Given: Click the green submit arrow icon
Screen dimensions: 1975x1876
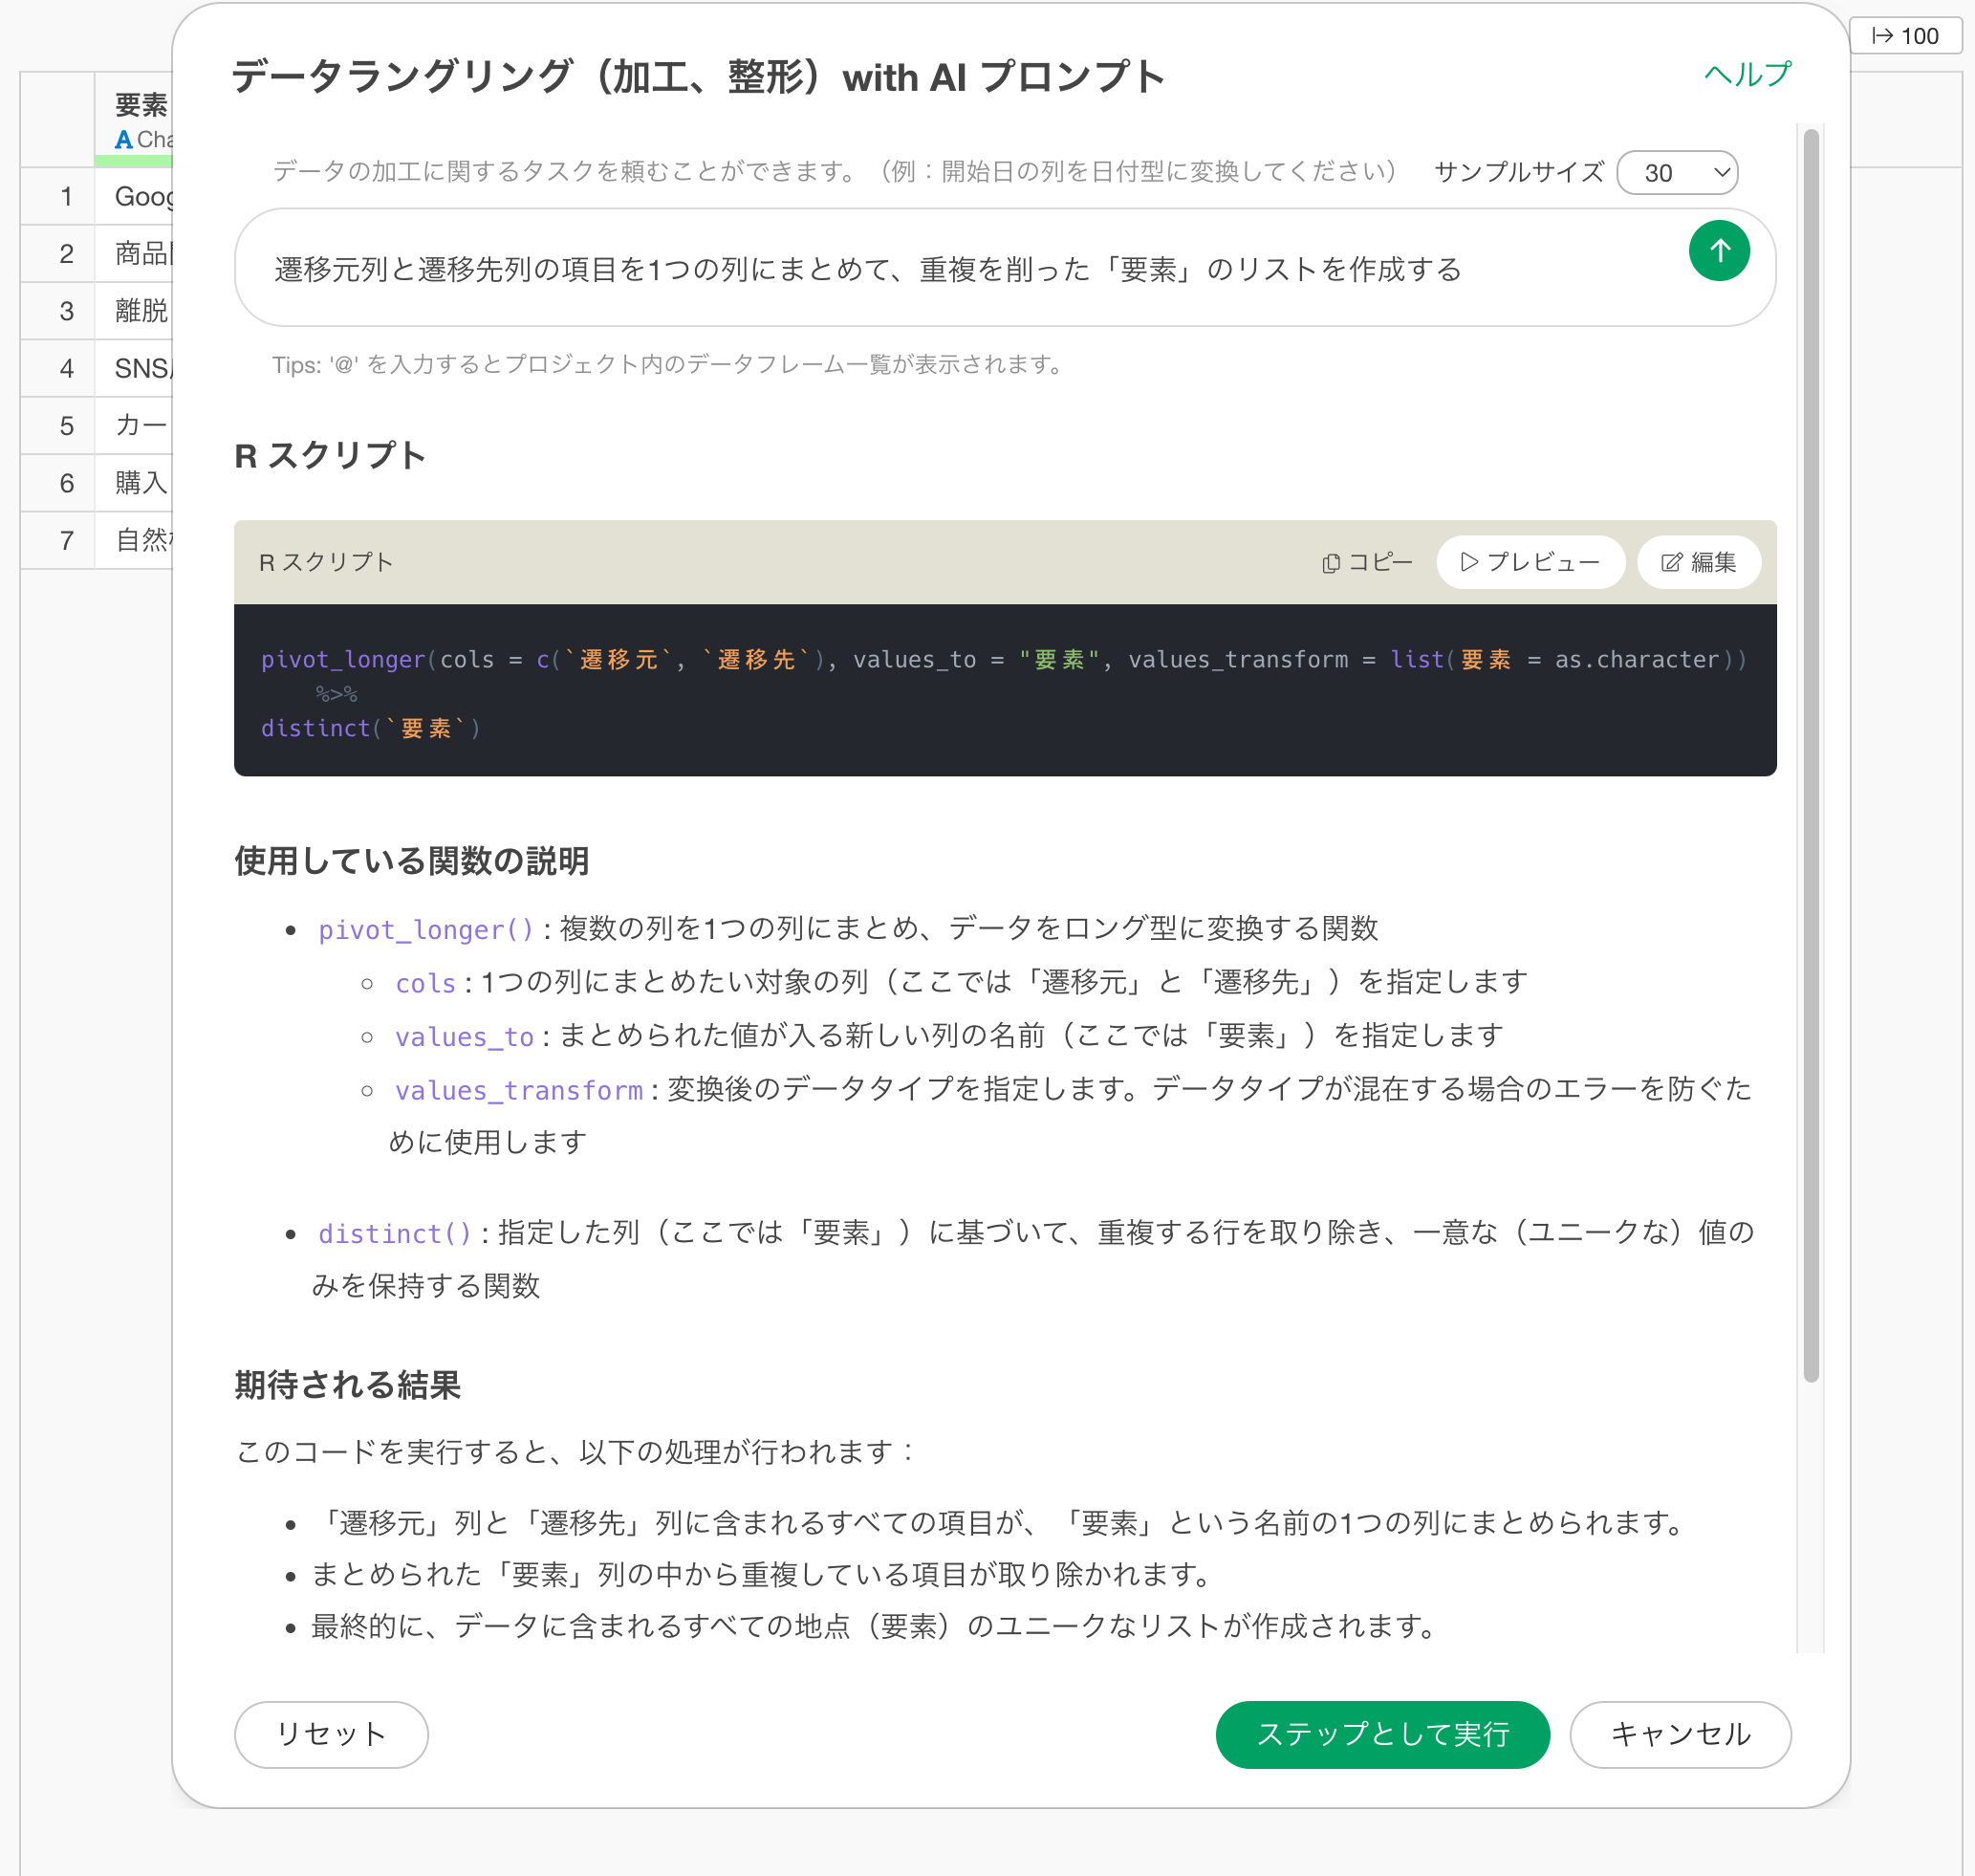Looking at the screenshot, I should [1718, 251].
